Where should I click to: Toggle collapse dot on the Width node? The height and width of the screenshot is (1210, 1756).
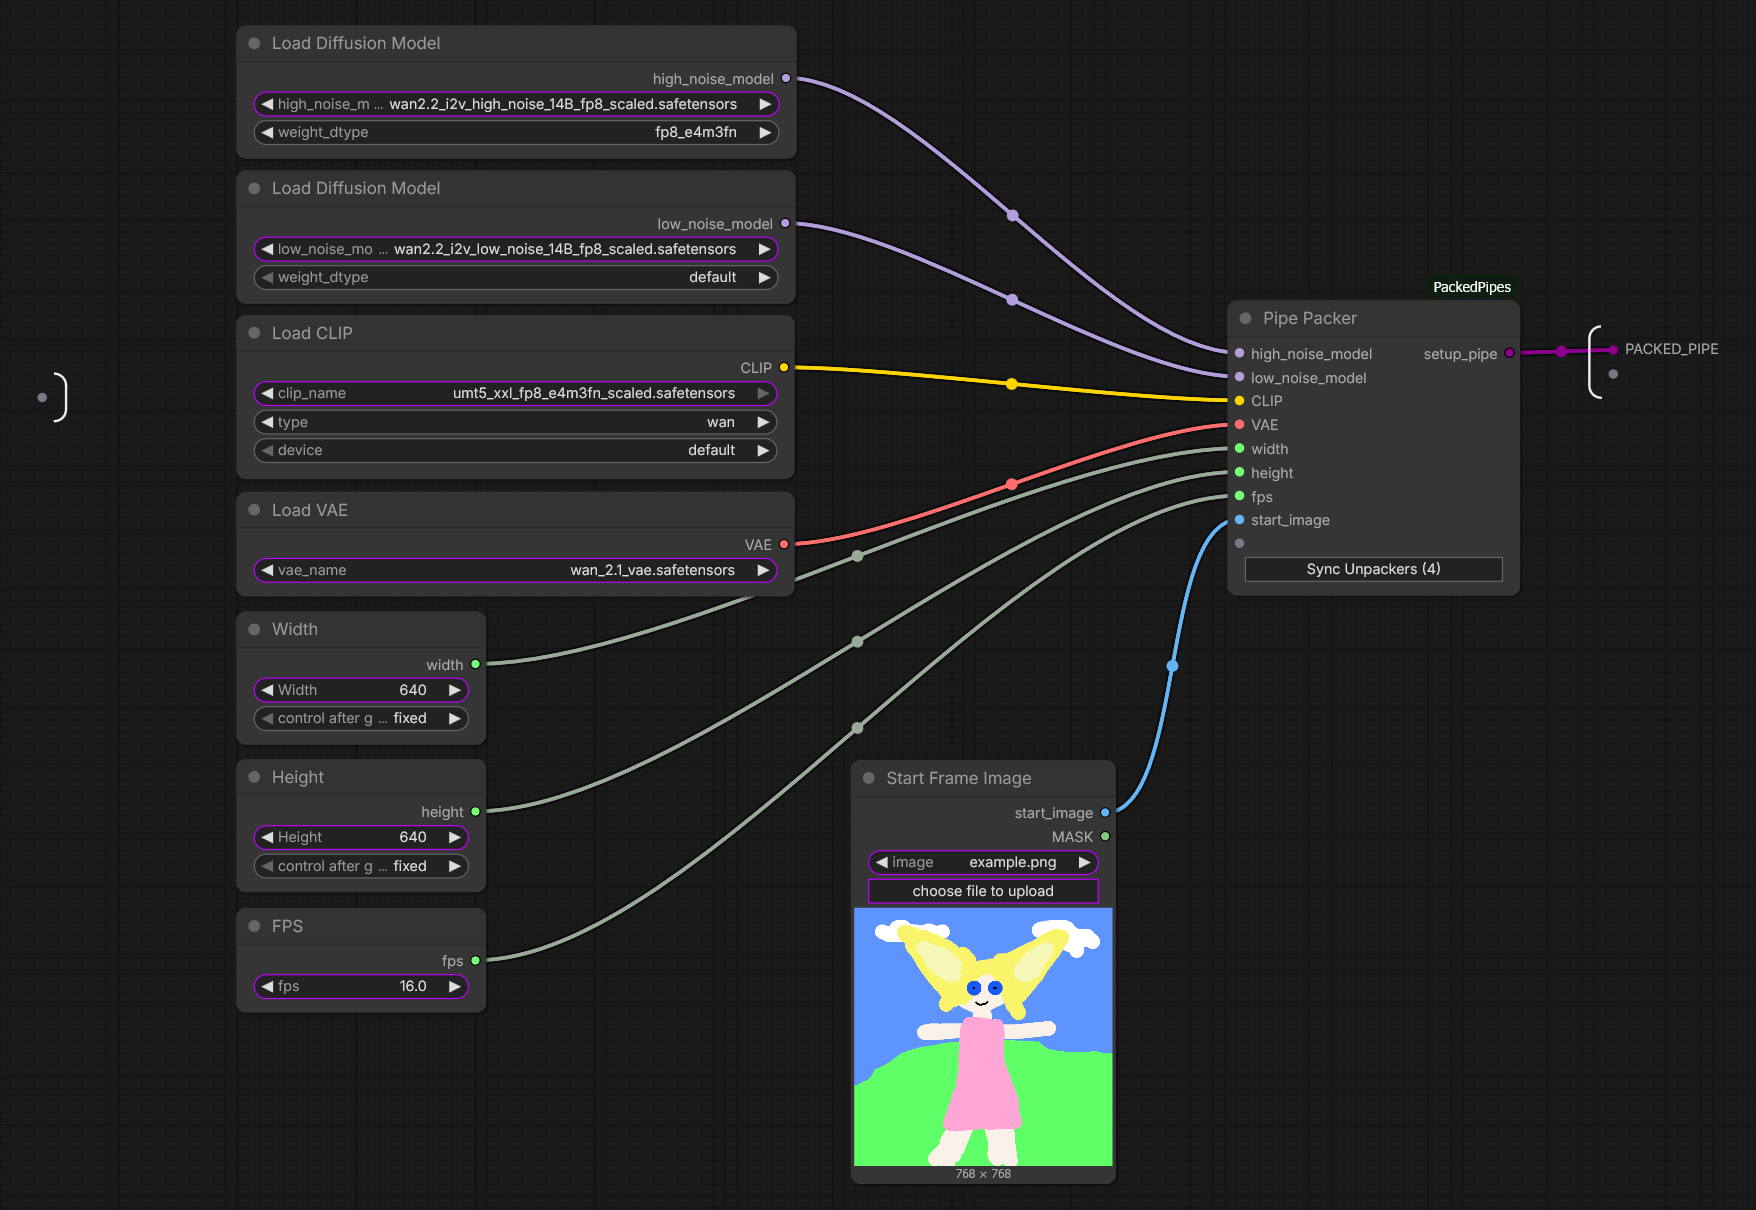[254, 629]
